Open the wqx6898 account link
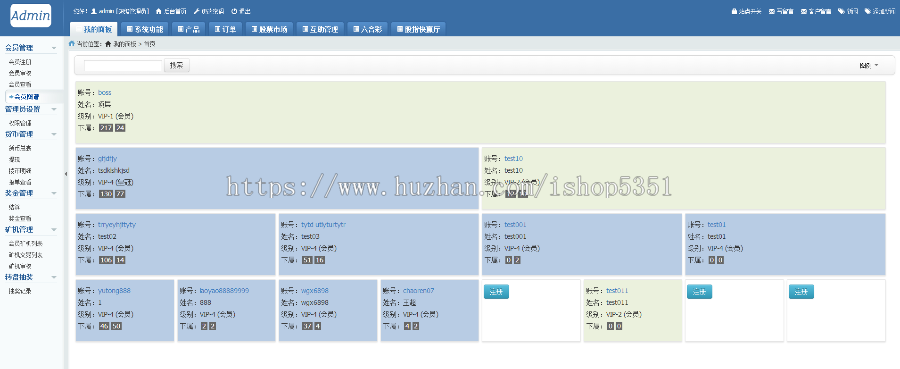The image size is (900, 369). 315,290
